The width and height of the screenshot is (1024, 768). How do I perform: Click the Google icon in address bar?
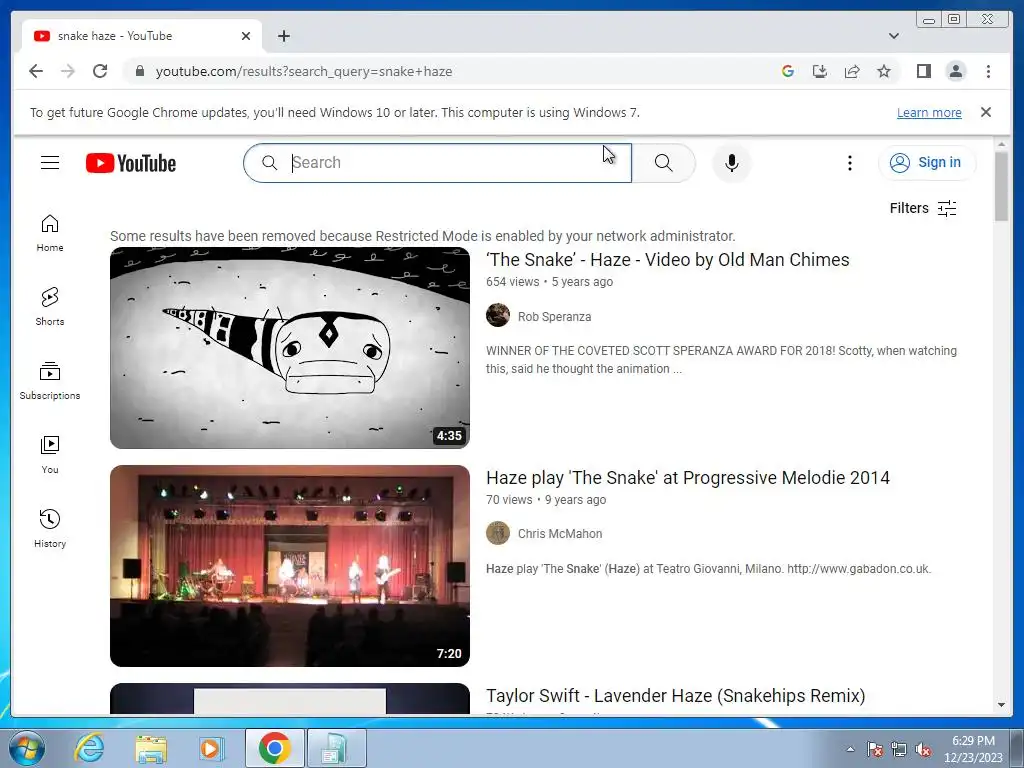(788, 71)
